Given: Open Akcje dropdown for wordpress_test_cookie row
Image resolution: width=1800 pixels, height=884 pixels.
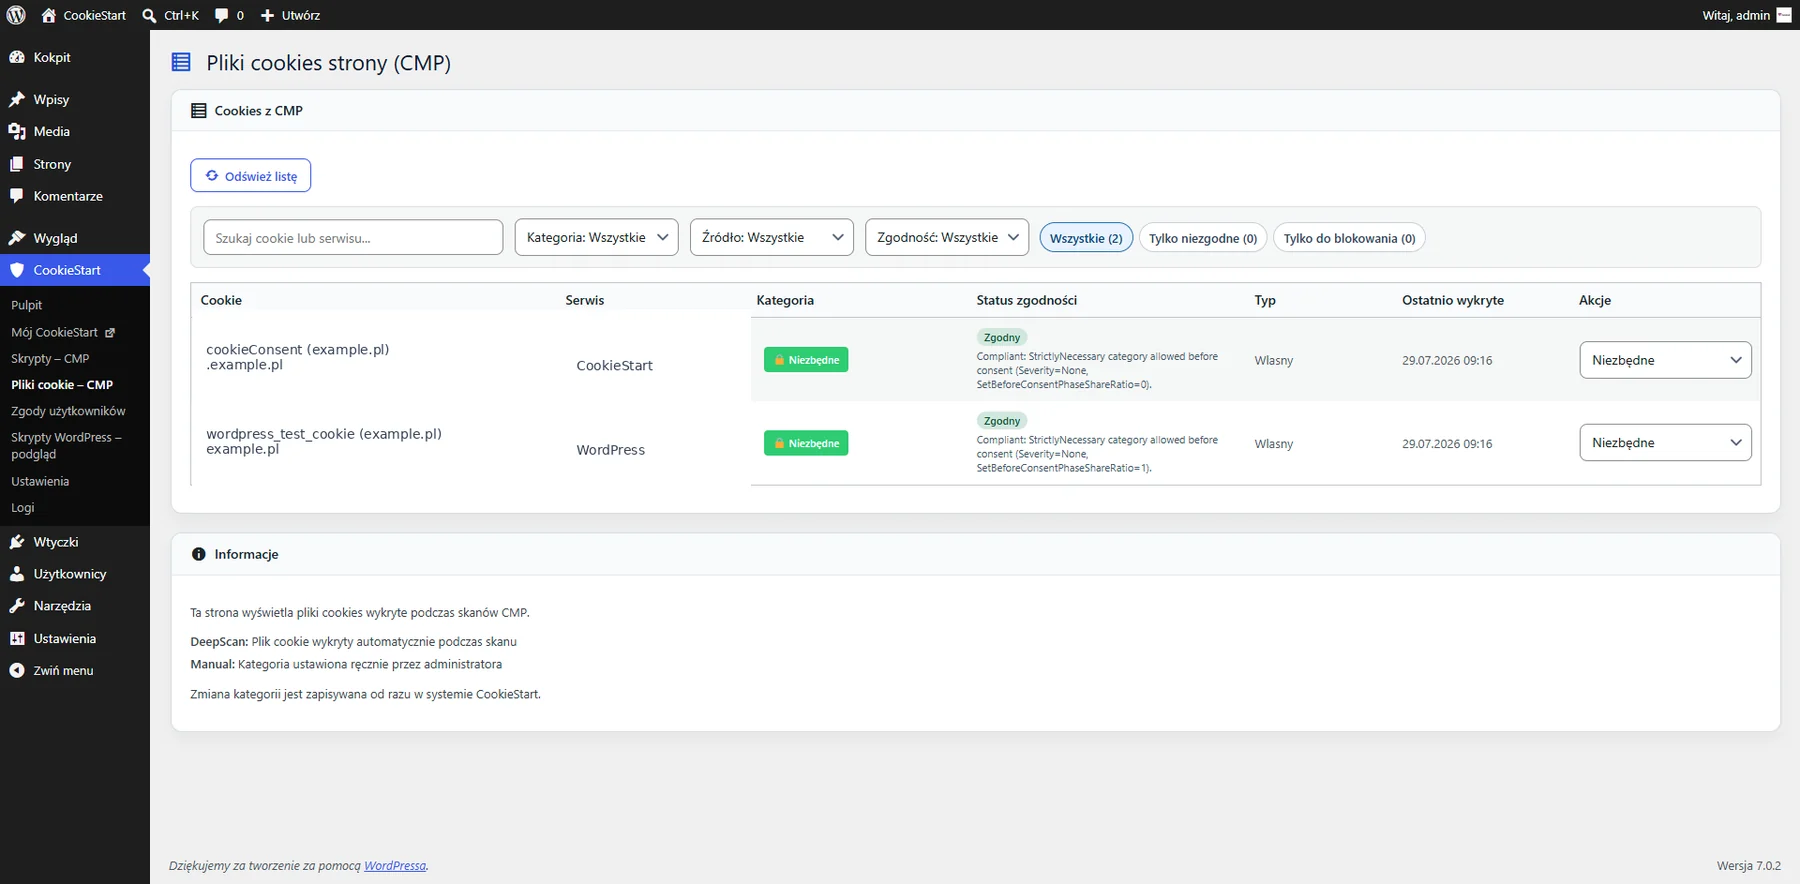Looking at the screenshot, I should 1665,443.
